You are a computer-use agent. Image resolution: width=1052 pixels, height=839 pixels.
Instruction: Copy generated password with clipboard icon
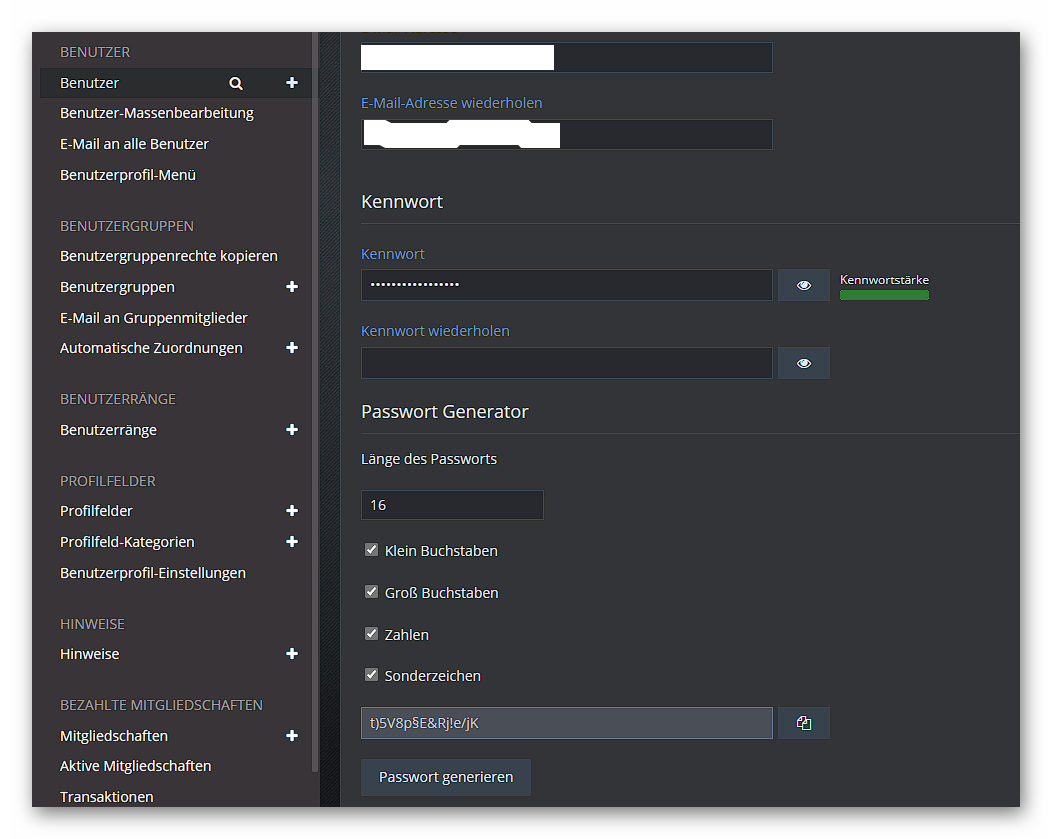[x=804, y=723]
